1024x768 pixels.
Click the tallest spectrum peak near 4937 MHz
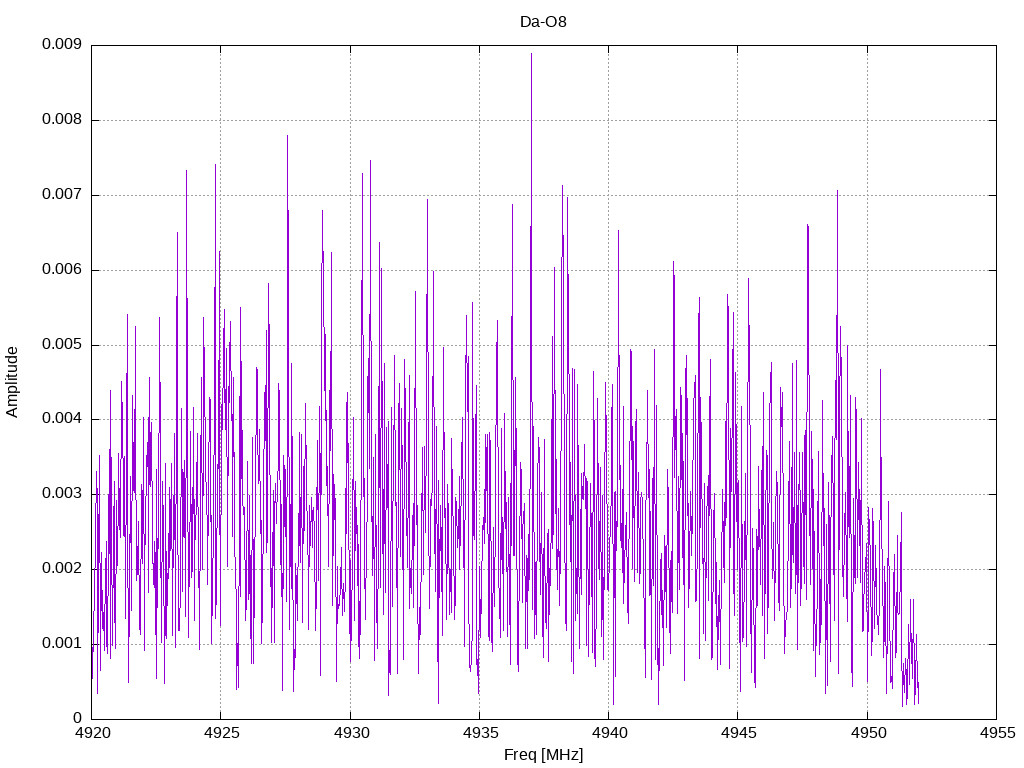point(532,55)
